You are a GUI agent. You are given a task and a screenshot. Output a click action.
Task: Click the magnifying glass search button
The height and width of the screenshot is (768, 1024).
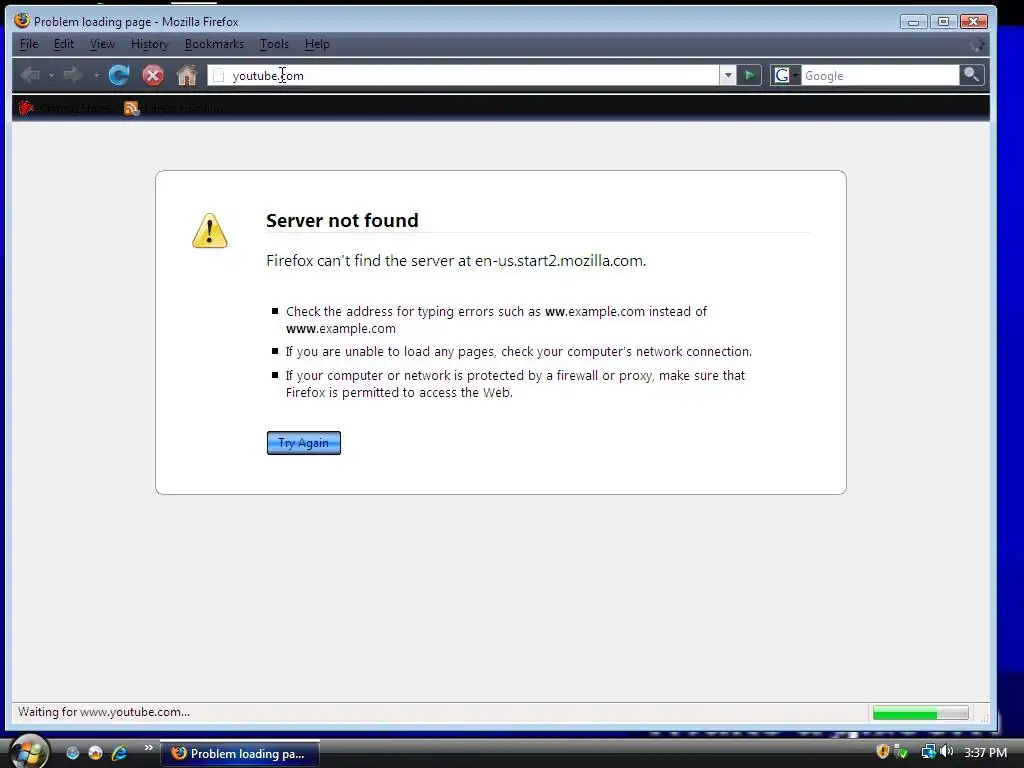(x=971, y=75)
